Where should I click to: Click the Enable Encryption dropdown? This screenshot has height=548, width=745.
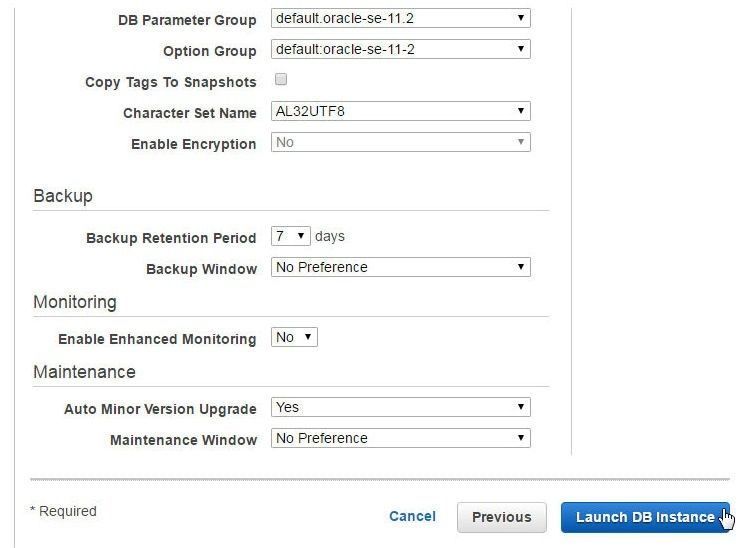(x=401, y=142)
